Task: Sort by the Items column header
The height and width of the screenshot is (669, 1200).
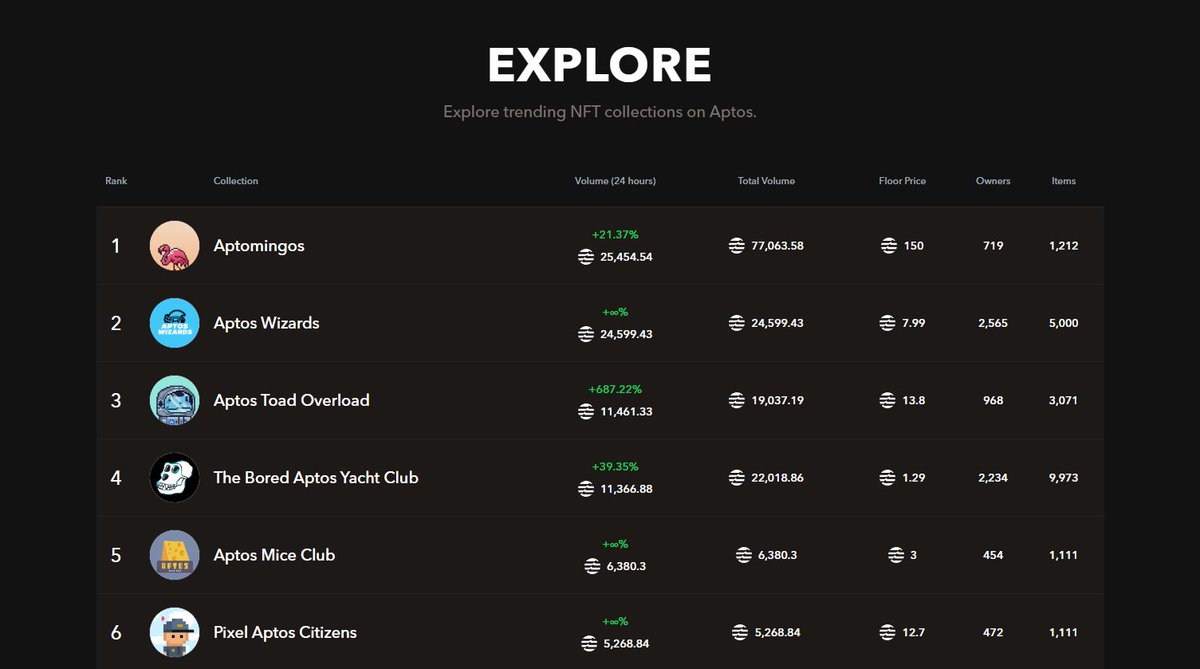Action: click(x=1063, y=181)
